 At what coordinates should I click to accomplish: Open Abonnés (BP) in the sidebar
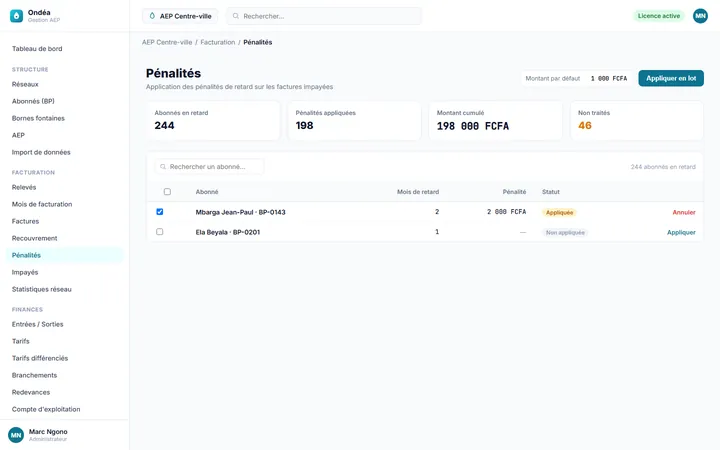(x=33, y=101)
